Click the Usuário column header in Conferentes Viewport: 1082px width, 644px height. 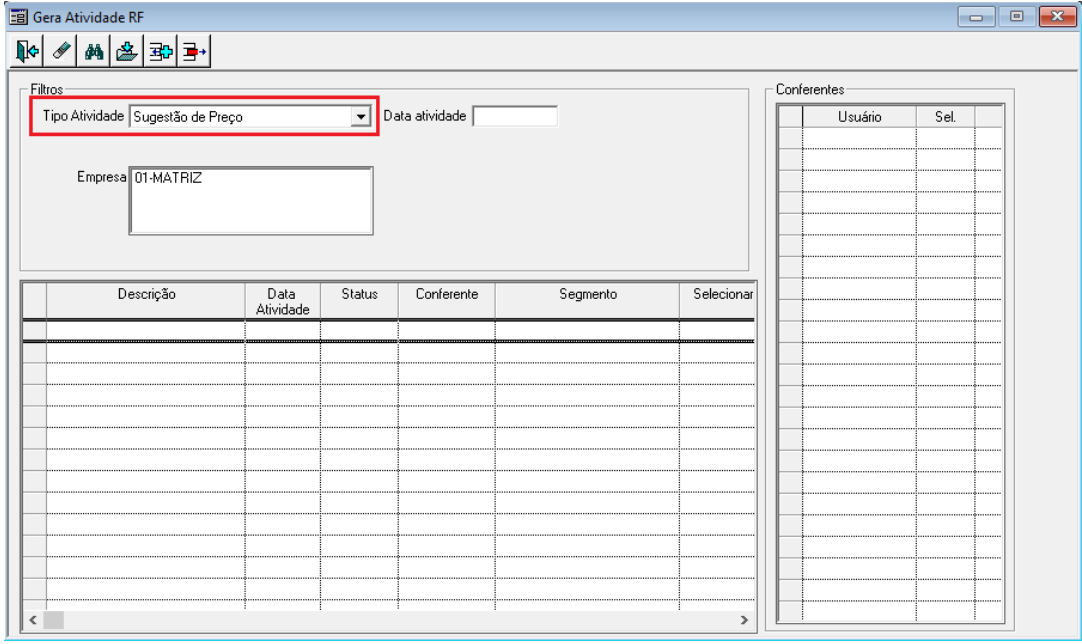859,117
